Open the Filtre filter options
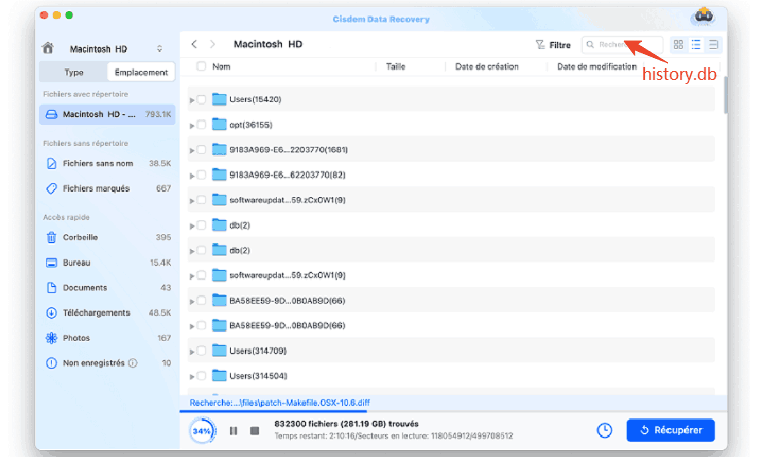 pyautogui.click(x=553, y=45)
